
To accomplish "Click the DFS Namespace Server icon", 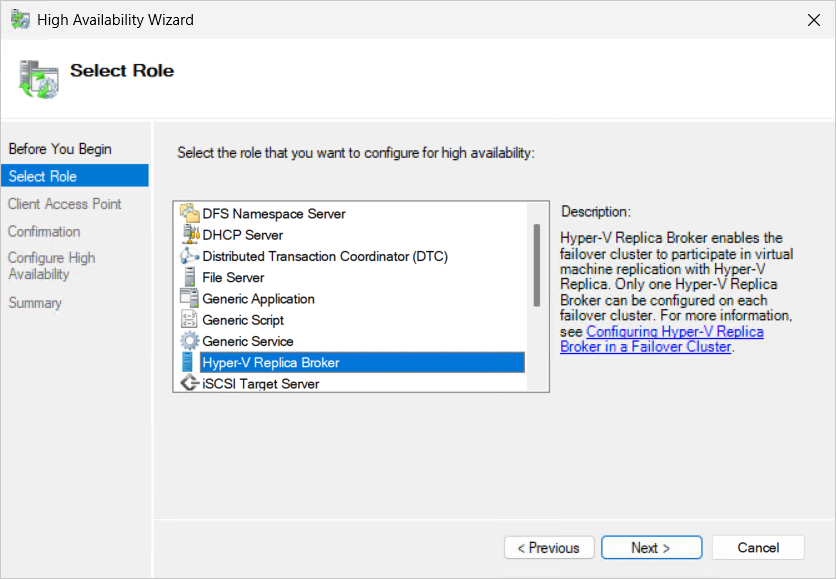I will point(188,214).
